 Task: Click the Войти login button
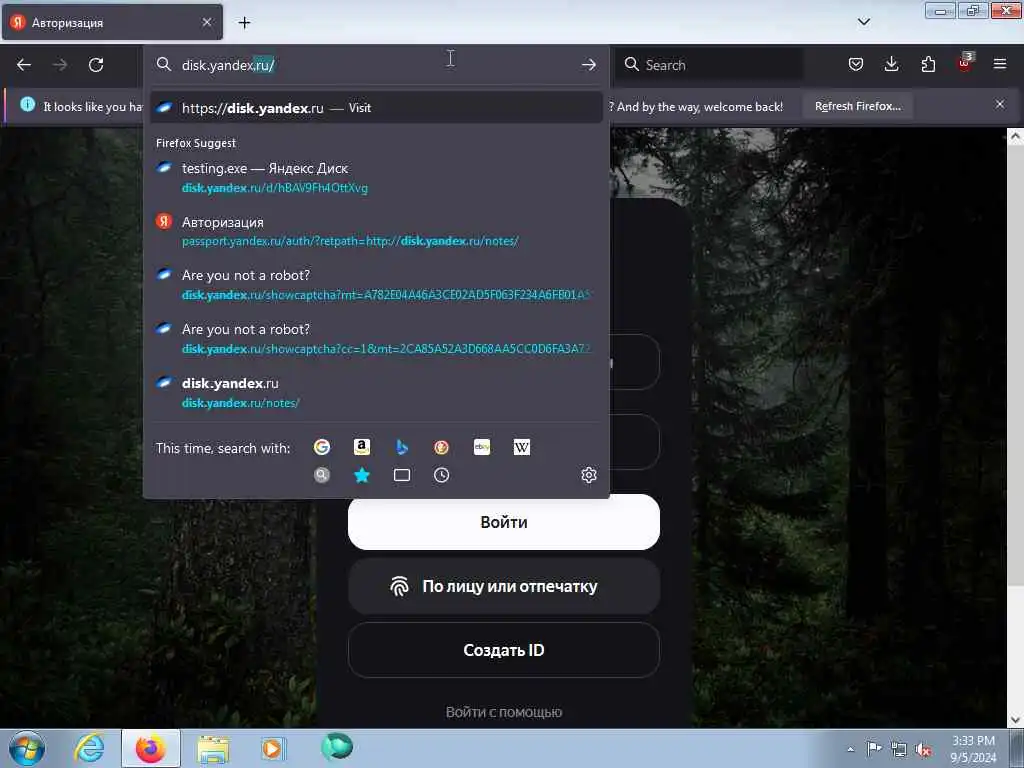(x=504, y=522)
